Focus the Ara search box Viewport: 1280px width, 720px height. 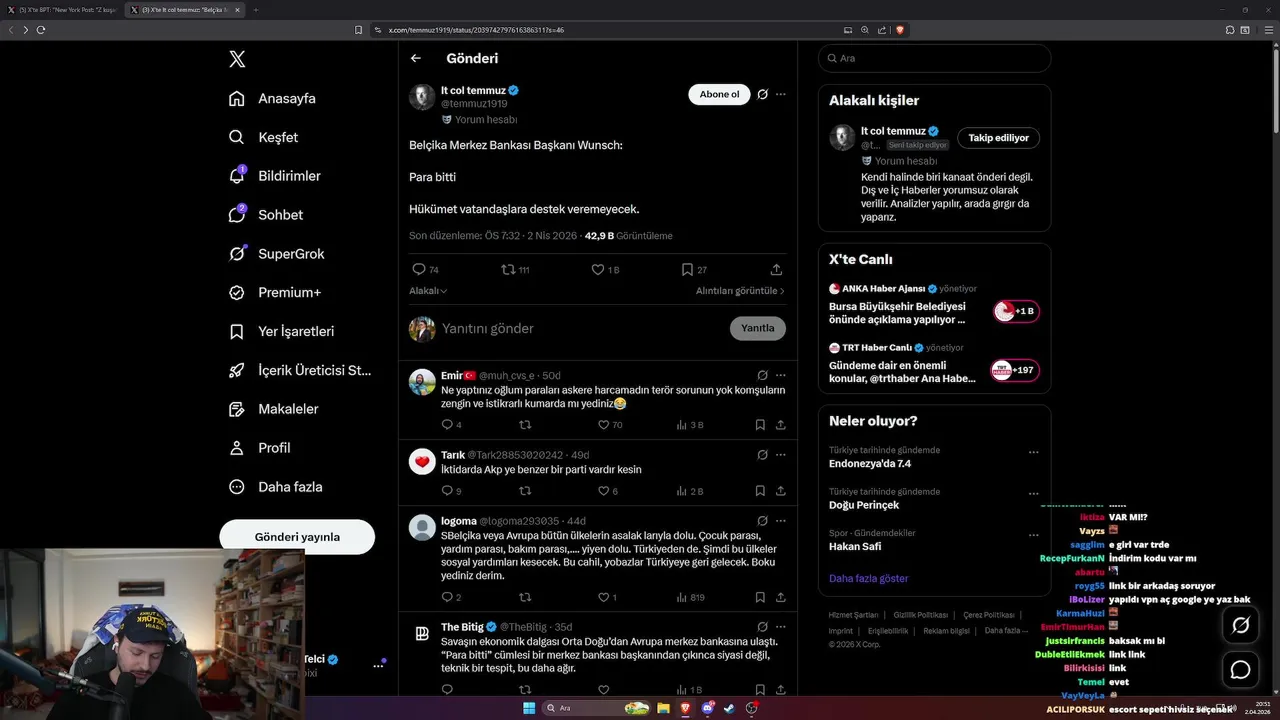[x=934, y=58]
